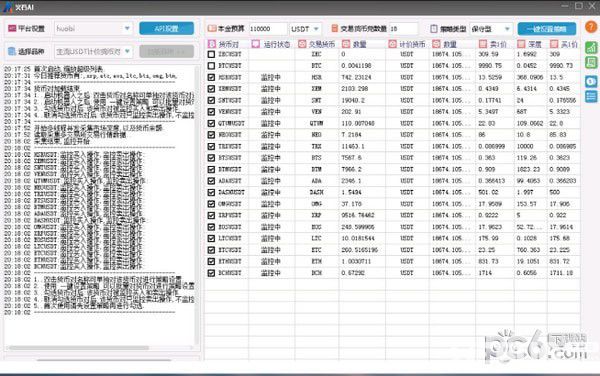Viewport: 600px width, 376px height.
Task: Click the log panel vertical scrollbar
Action: click(197, 205)
